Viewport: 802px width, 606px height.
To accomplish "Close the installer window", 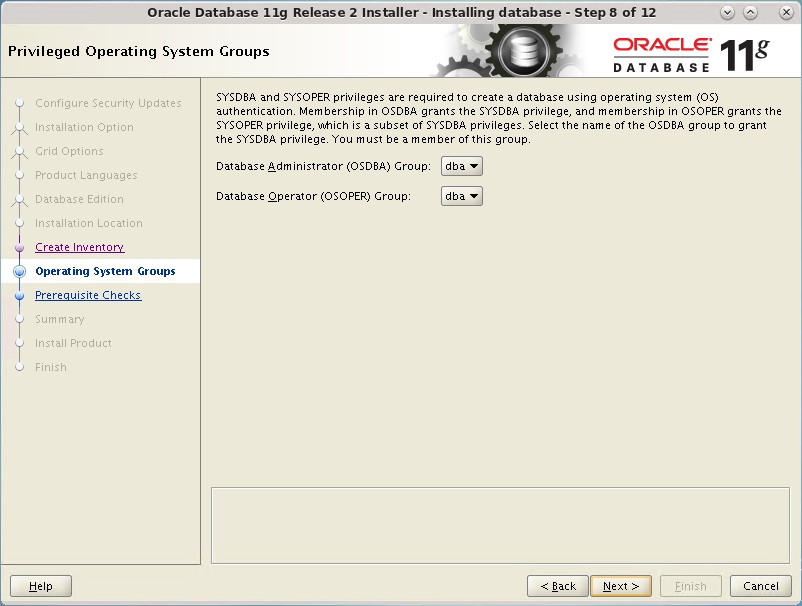I will pos(786,13).
